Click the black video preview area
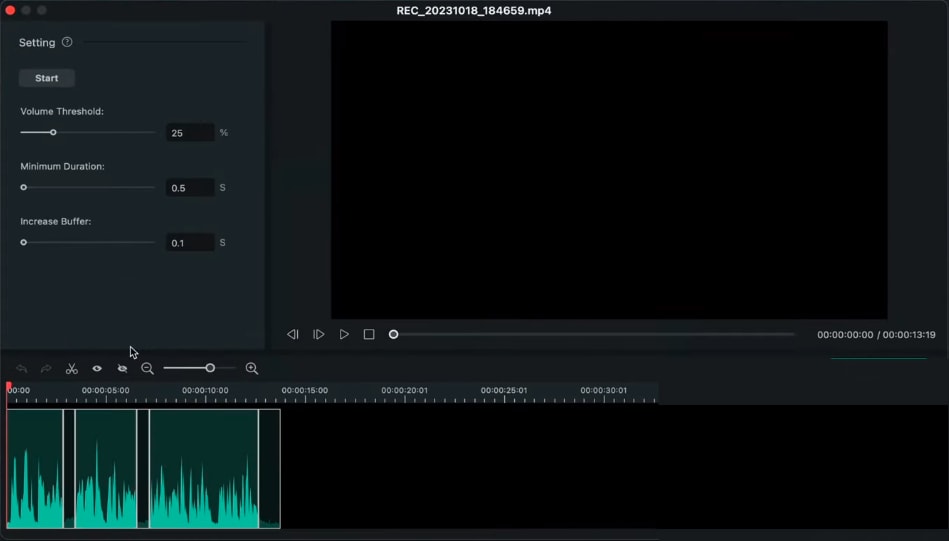Image resolution: width=949 pixels, height=541 pixels. (609, 169)
